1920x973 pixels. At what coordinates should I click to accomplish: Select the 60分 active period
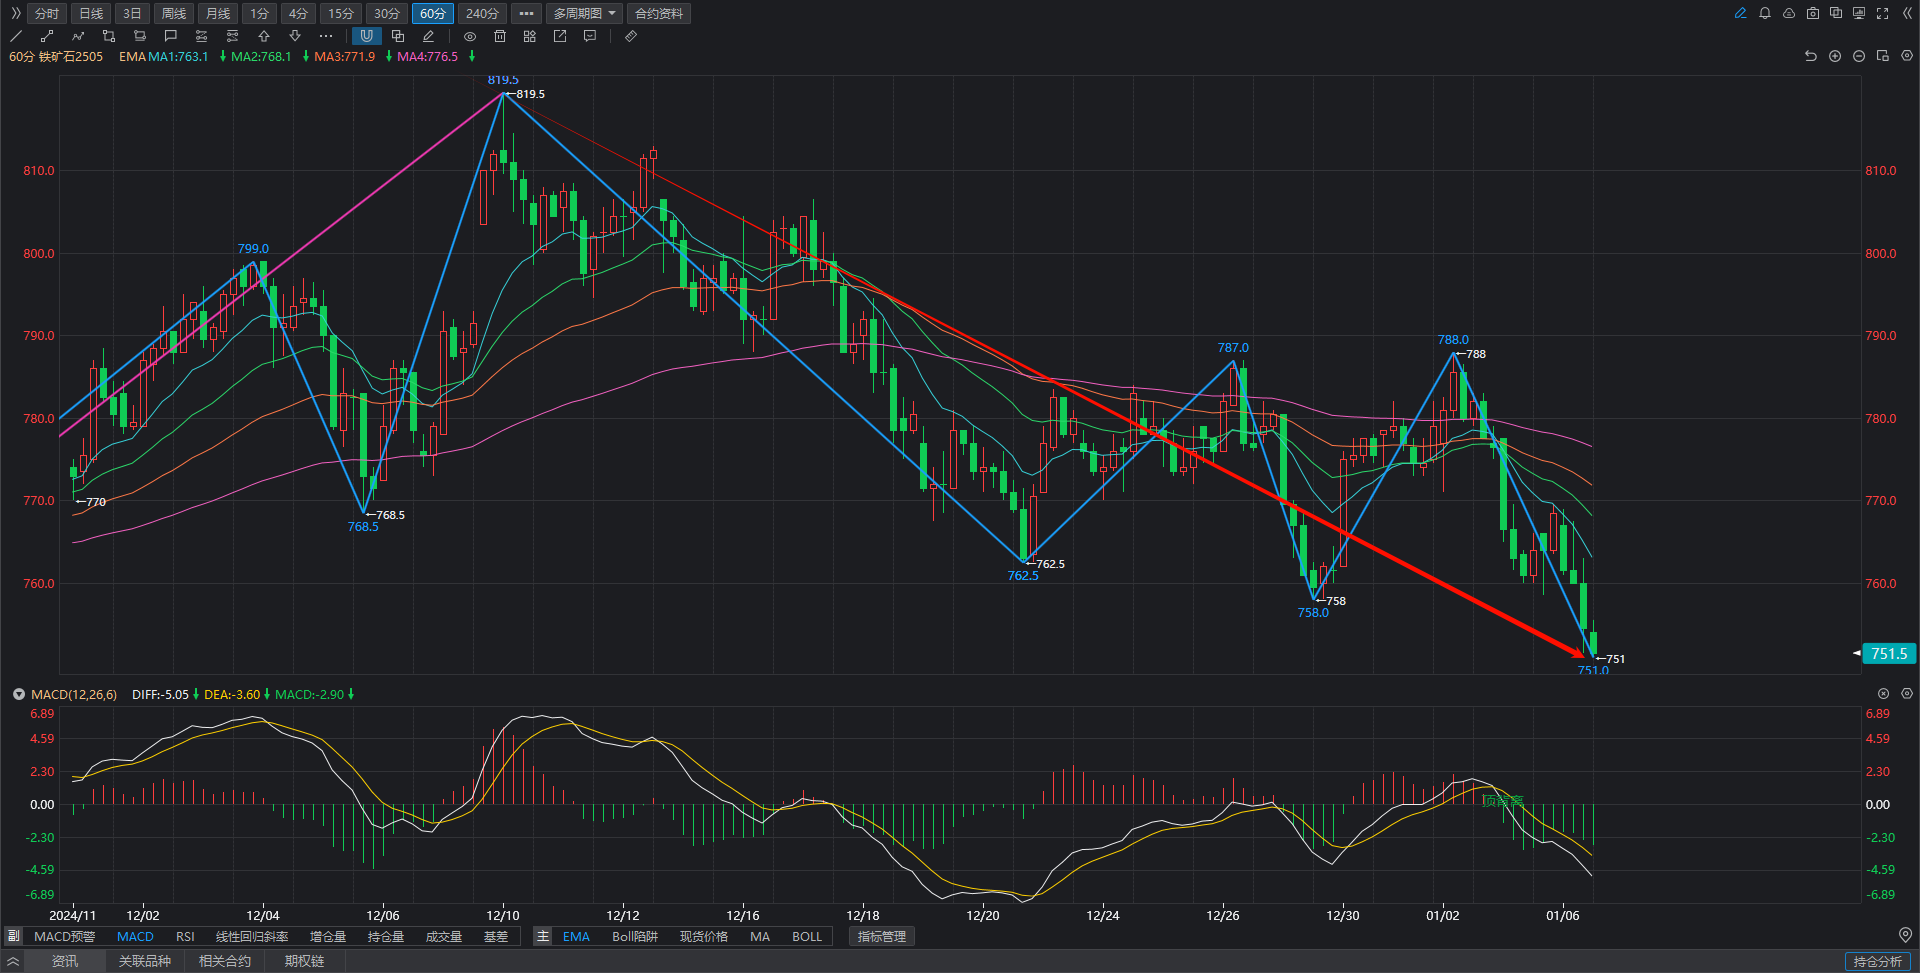[433, 13]
